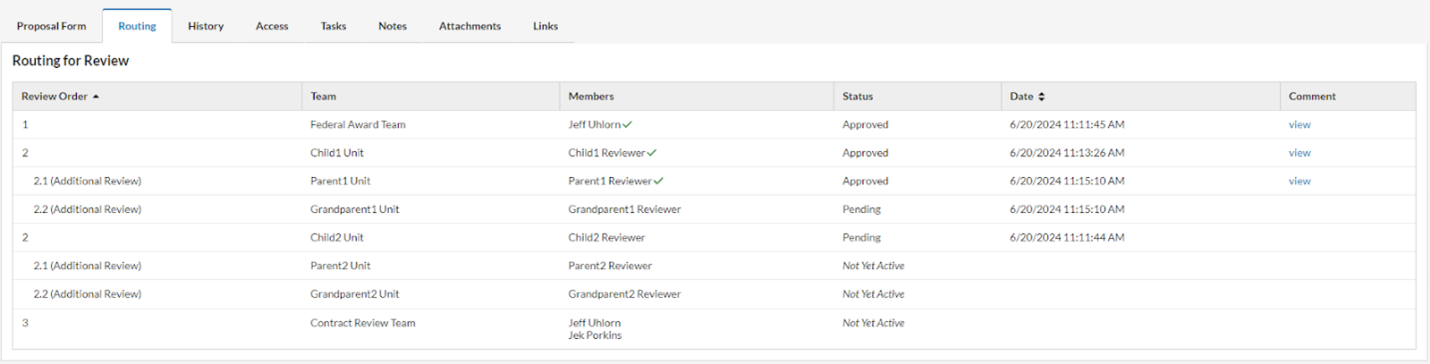The width and height of the screenshot is (1430, 364).
Task: View comment for Federal Award Team
Action: [x=1299, y=125]
